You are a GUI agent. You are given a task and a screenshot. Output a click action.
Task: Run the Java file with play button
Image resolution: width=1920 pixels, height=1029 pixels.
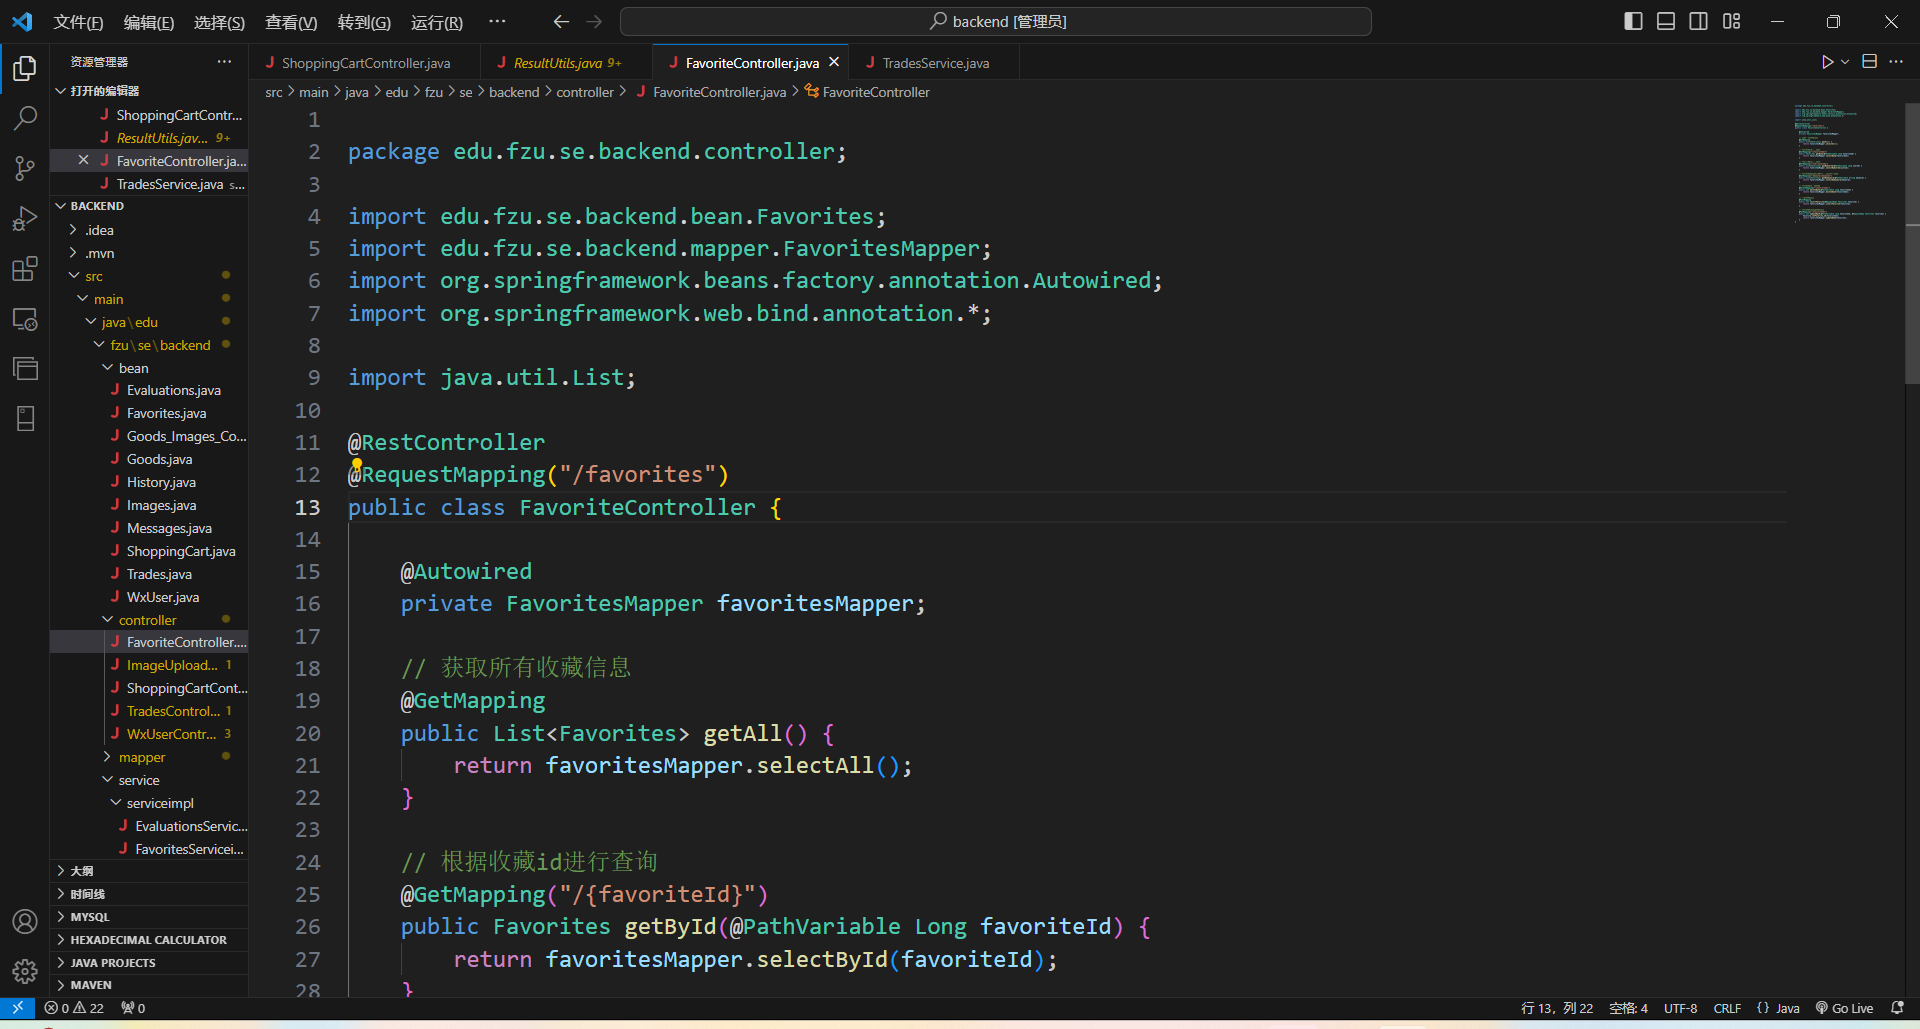click(1827, 62)
